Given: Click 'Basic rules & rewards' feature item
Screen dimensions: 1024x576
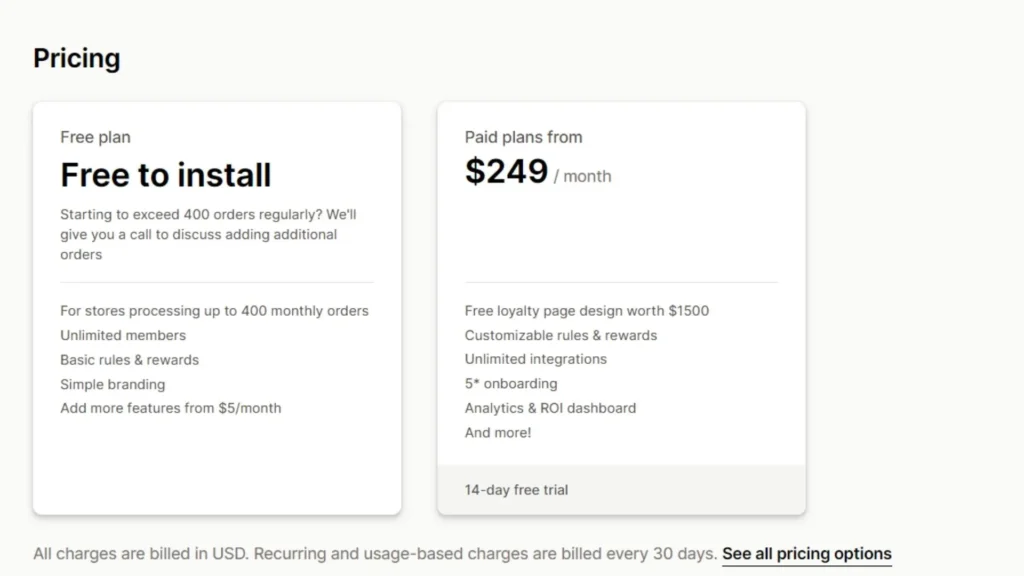Looking at the screenshot, I should (129, 359).
